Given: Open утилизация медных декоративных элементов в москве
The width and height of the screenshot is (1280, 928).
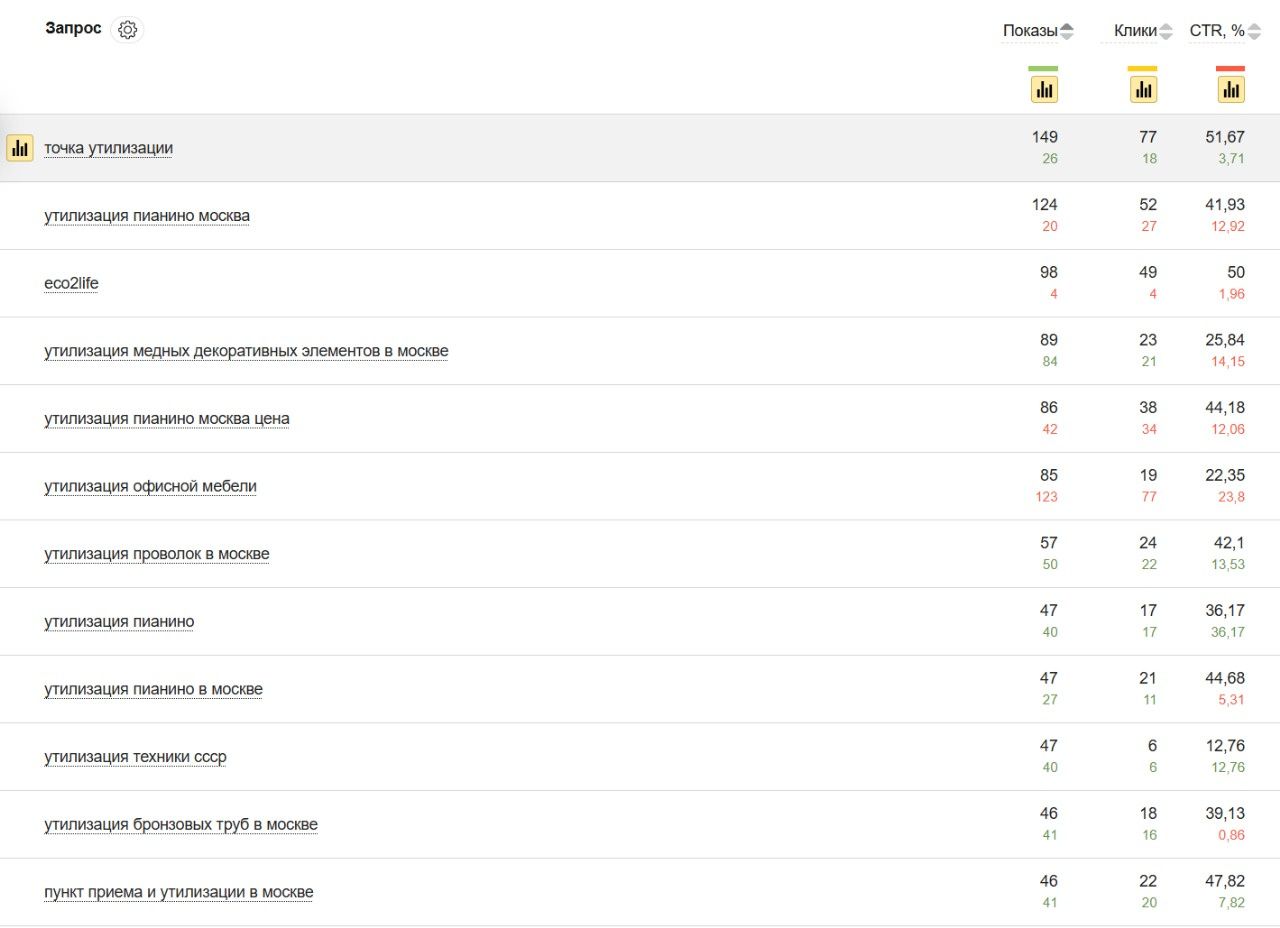Looking at the screenshot, I should click(246, 351).
